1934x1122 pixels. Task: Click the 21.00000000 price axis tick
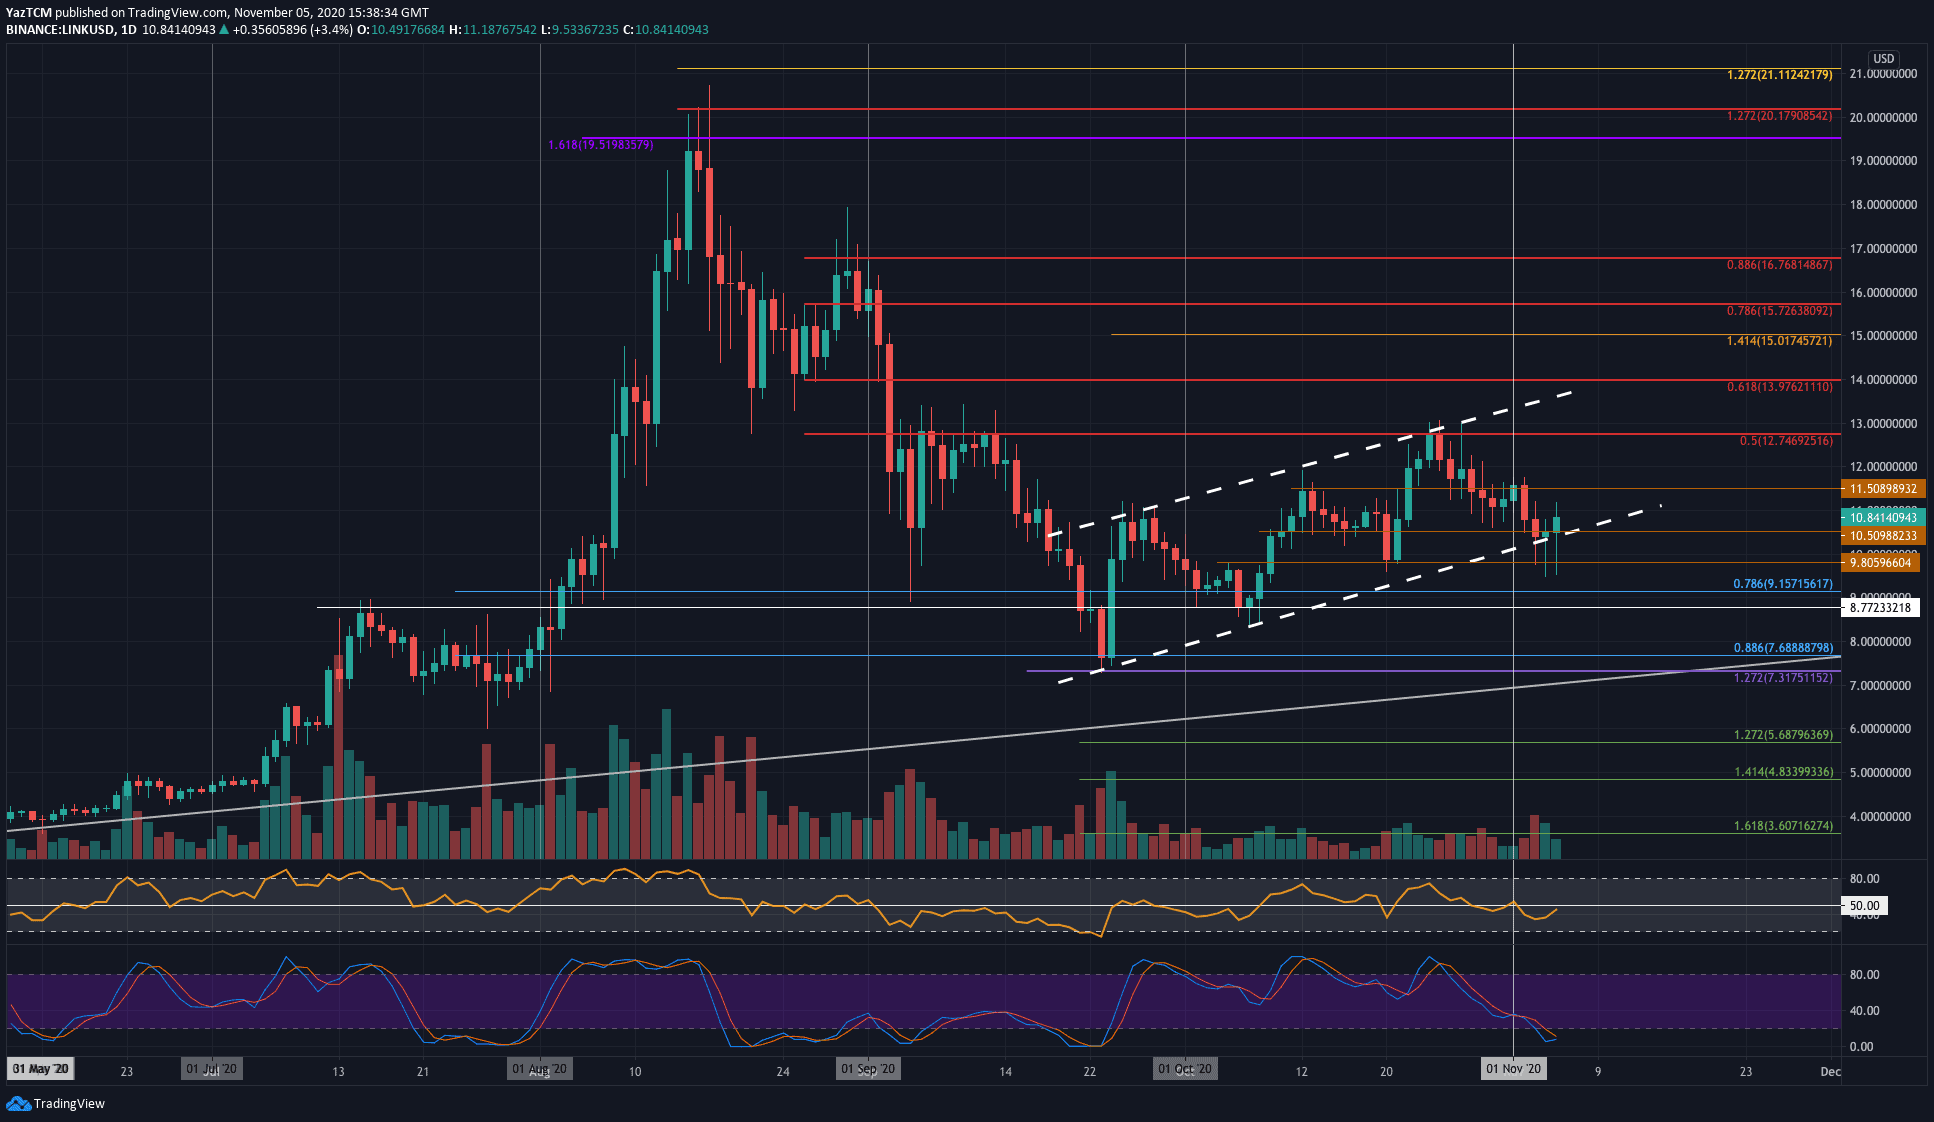(x=1883, y=74)
